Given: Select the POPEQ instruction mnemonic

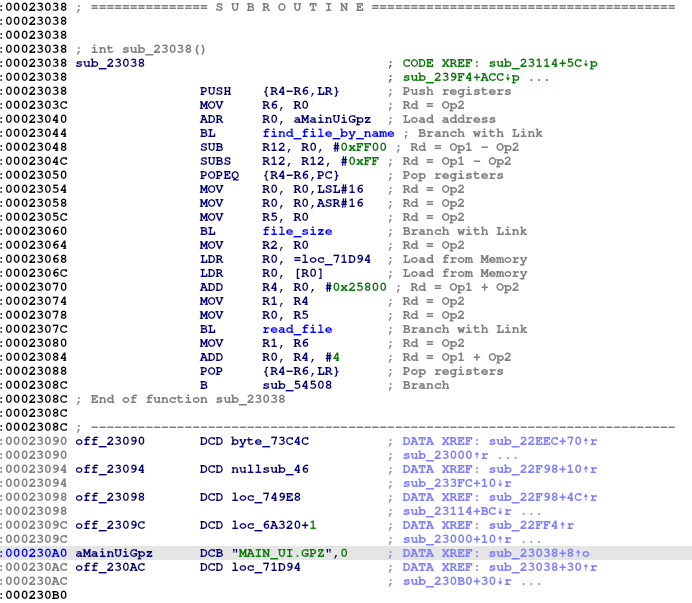Looking at the screenshot, I should pyautogui.click(x=220, y=175).
